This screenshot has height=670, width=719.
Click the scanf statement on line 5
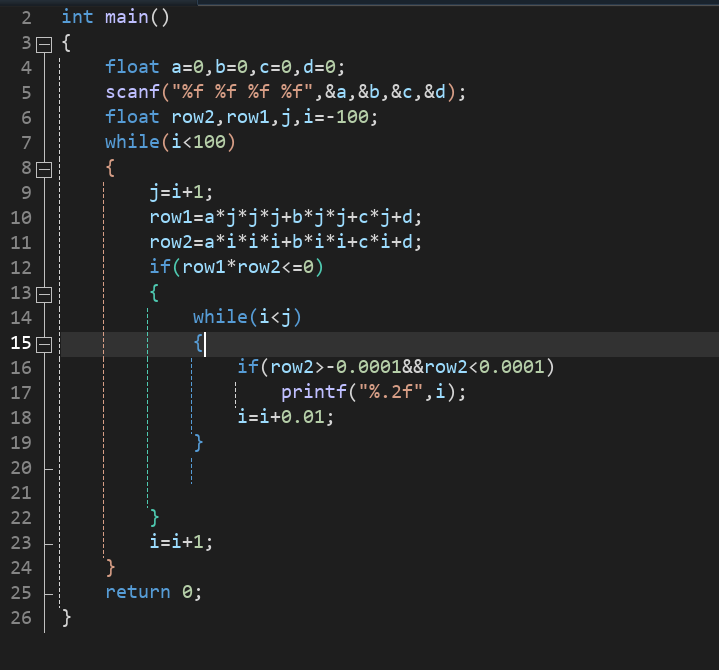click(285, 92)
